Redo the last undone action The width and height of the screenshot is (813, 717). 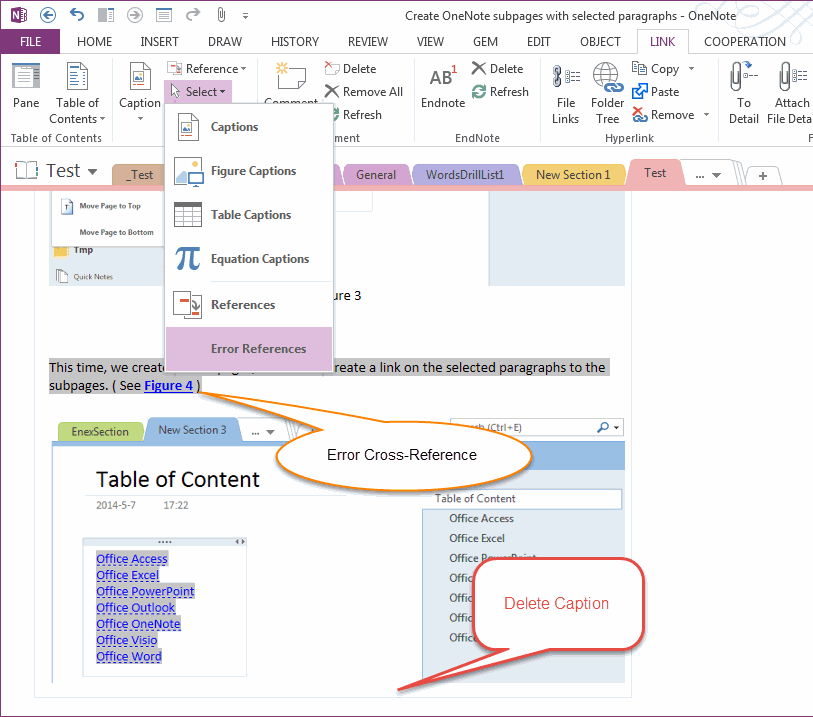(x=193, y=15)
